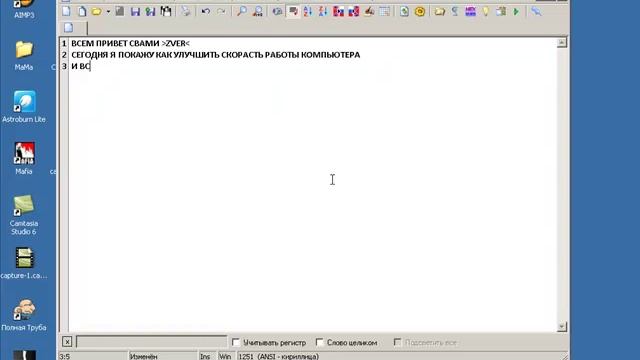Select the MaMa folder on desktop
Screen dimensions: 640x360
tap(24, 56)
